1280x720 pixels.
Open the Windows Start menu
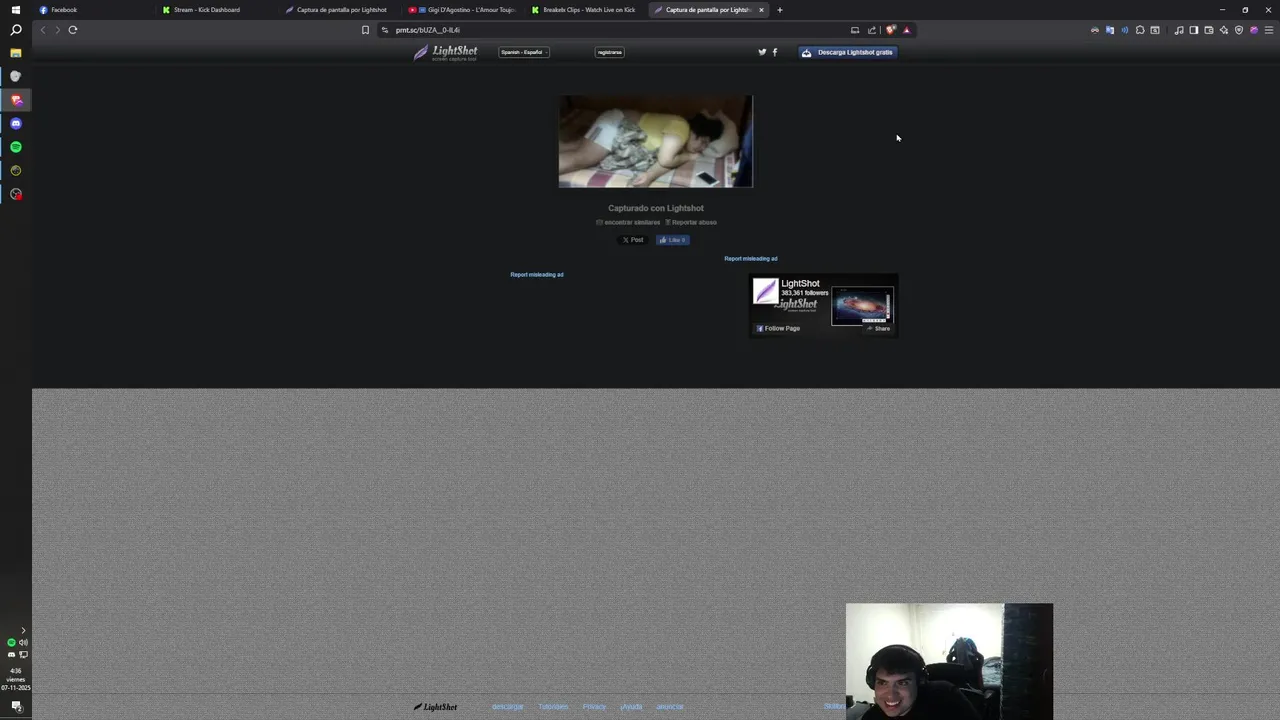pyautogui.click(x=15, y=10)
